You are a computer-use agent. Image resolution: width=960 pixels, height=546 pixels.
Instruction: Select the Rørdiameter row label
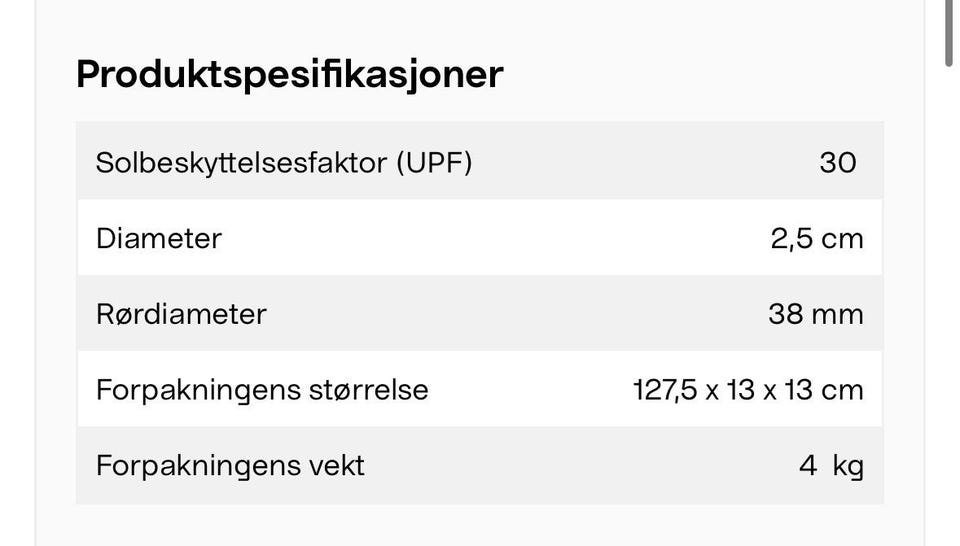(181, 314)
